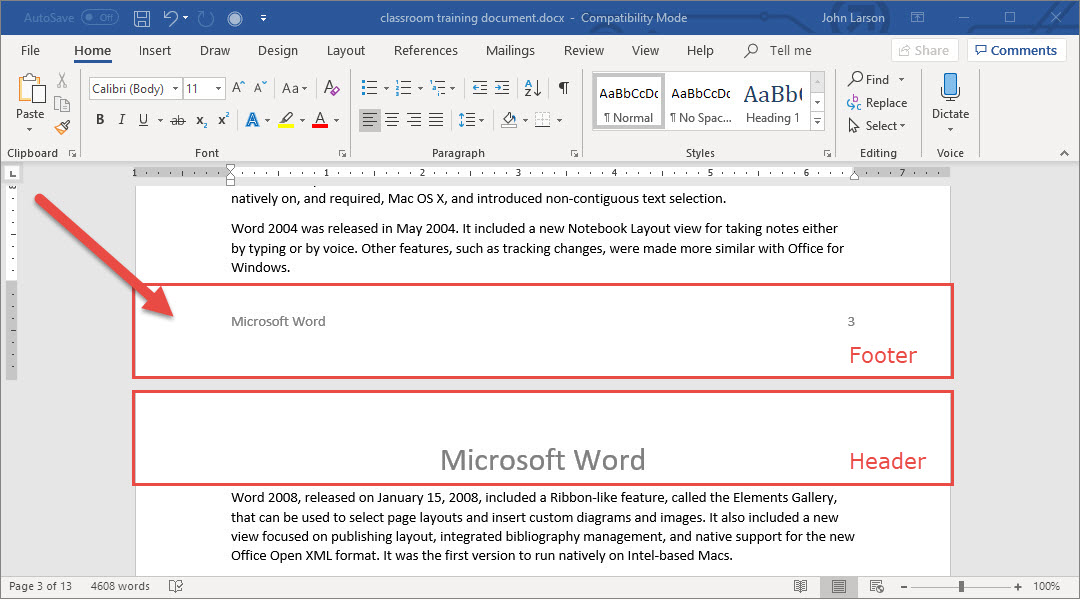This screenshot has height=600, width=1080.
Task: Click the Comments button
Action: click(x=1015, y=50)
